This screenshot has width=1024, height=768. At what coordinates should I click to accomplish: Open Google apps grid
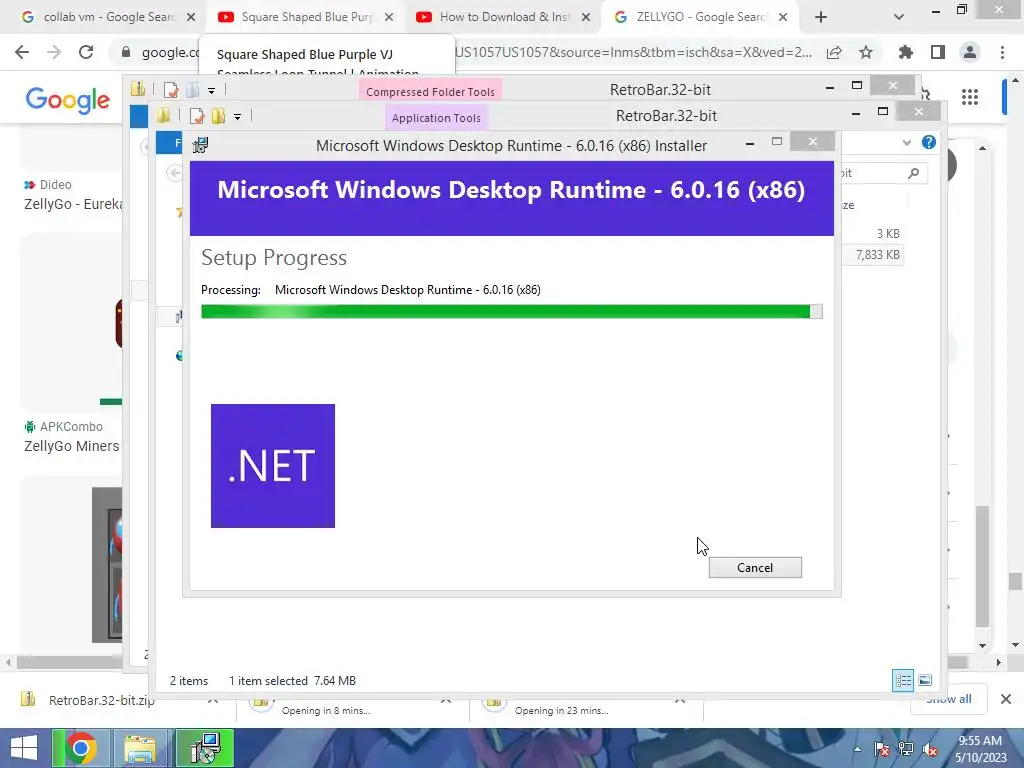[x=970, y=97]
